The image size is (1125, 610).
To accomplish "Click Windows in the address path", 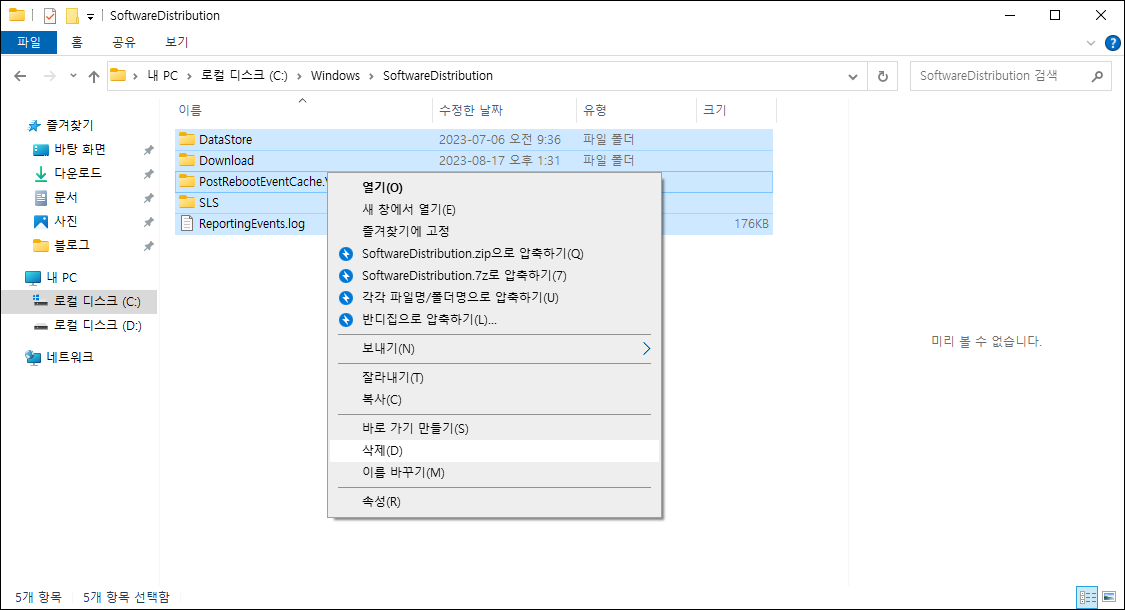I will click(335, 75).
